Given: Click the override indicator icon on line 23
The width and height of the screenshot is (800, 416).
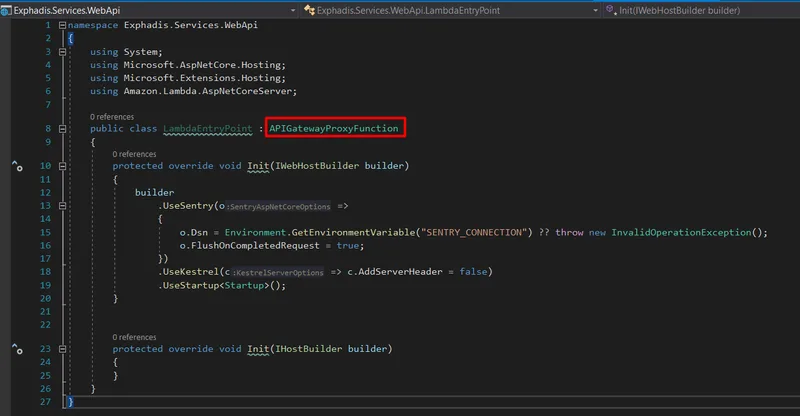Looking at the screenshot, I should tap(17, 349).
